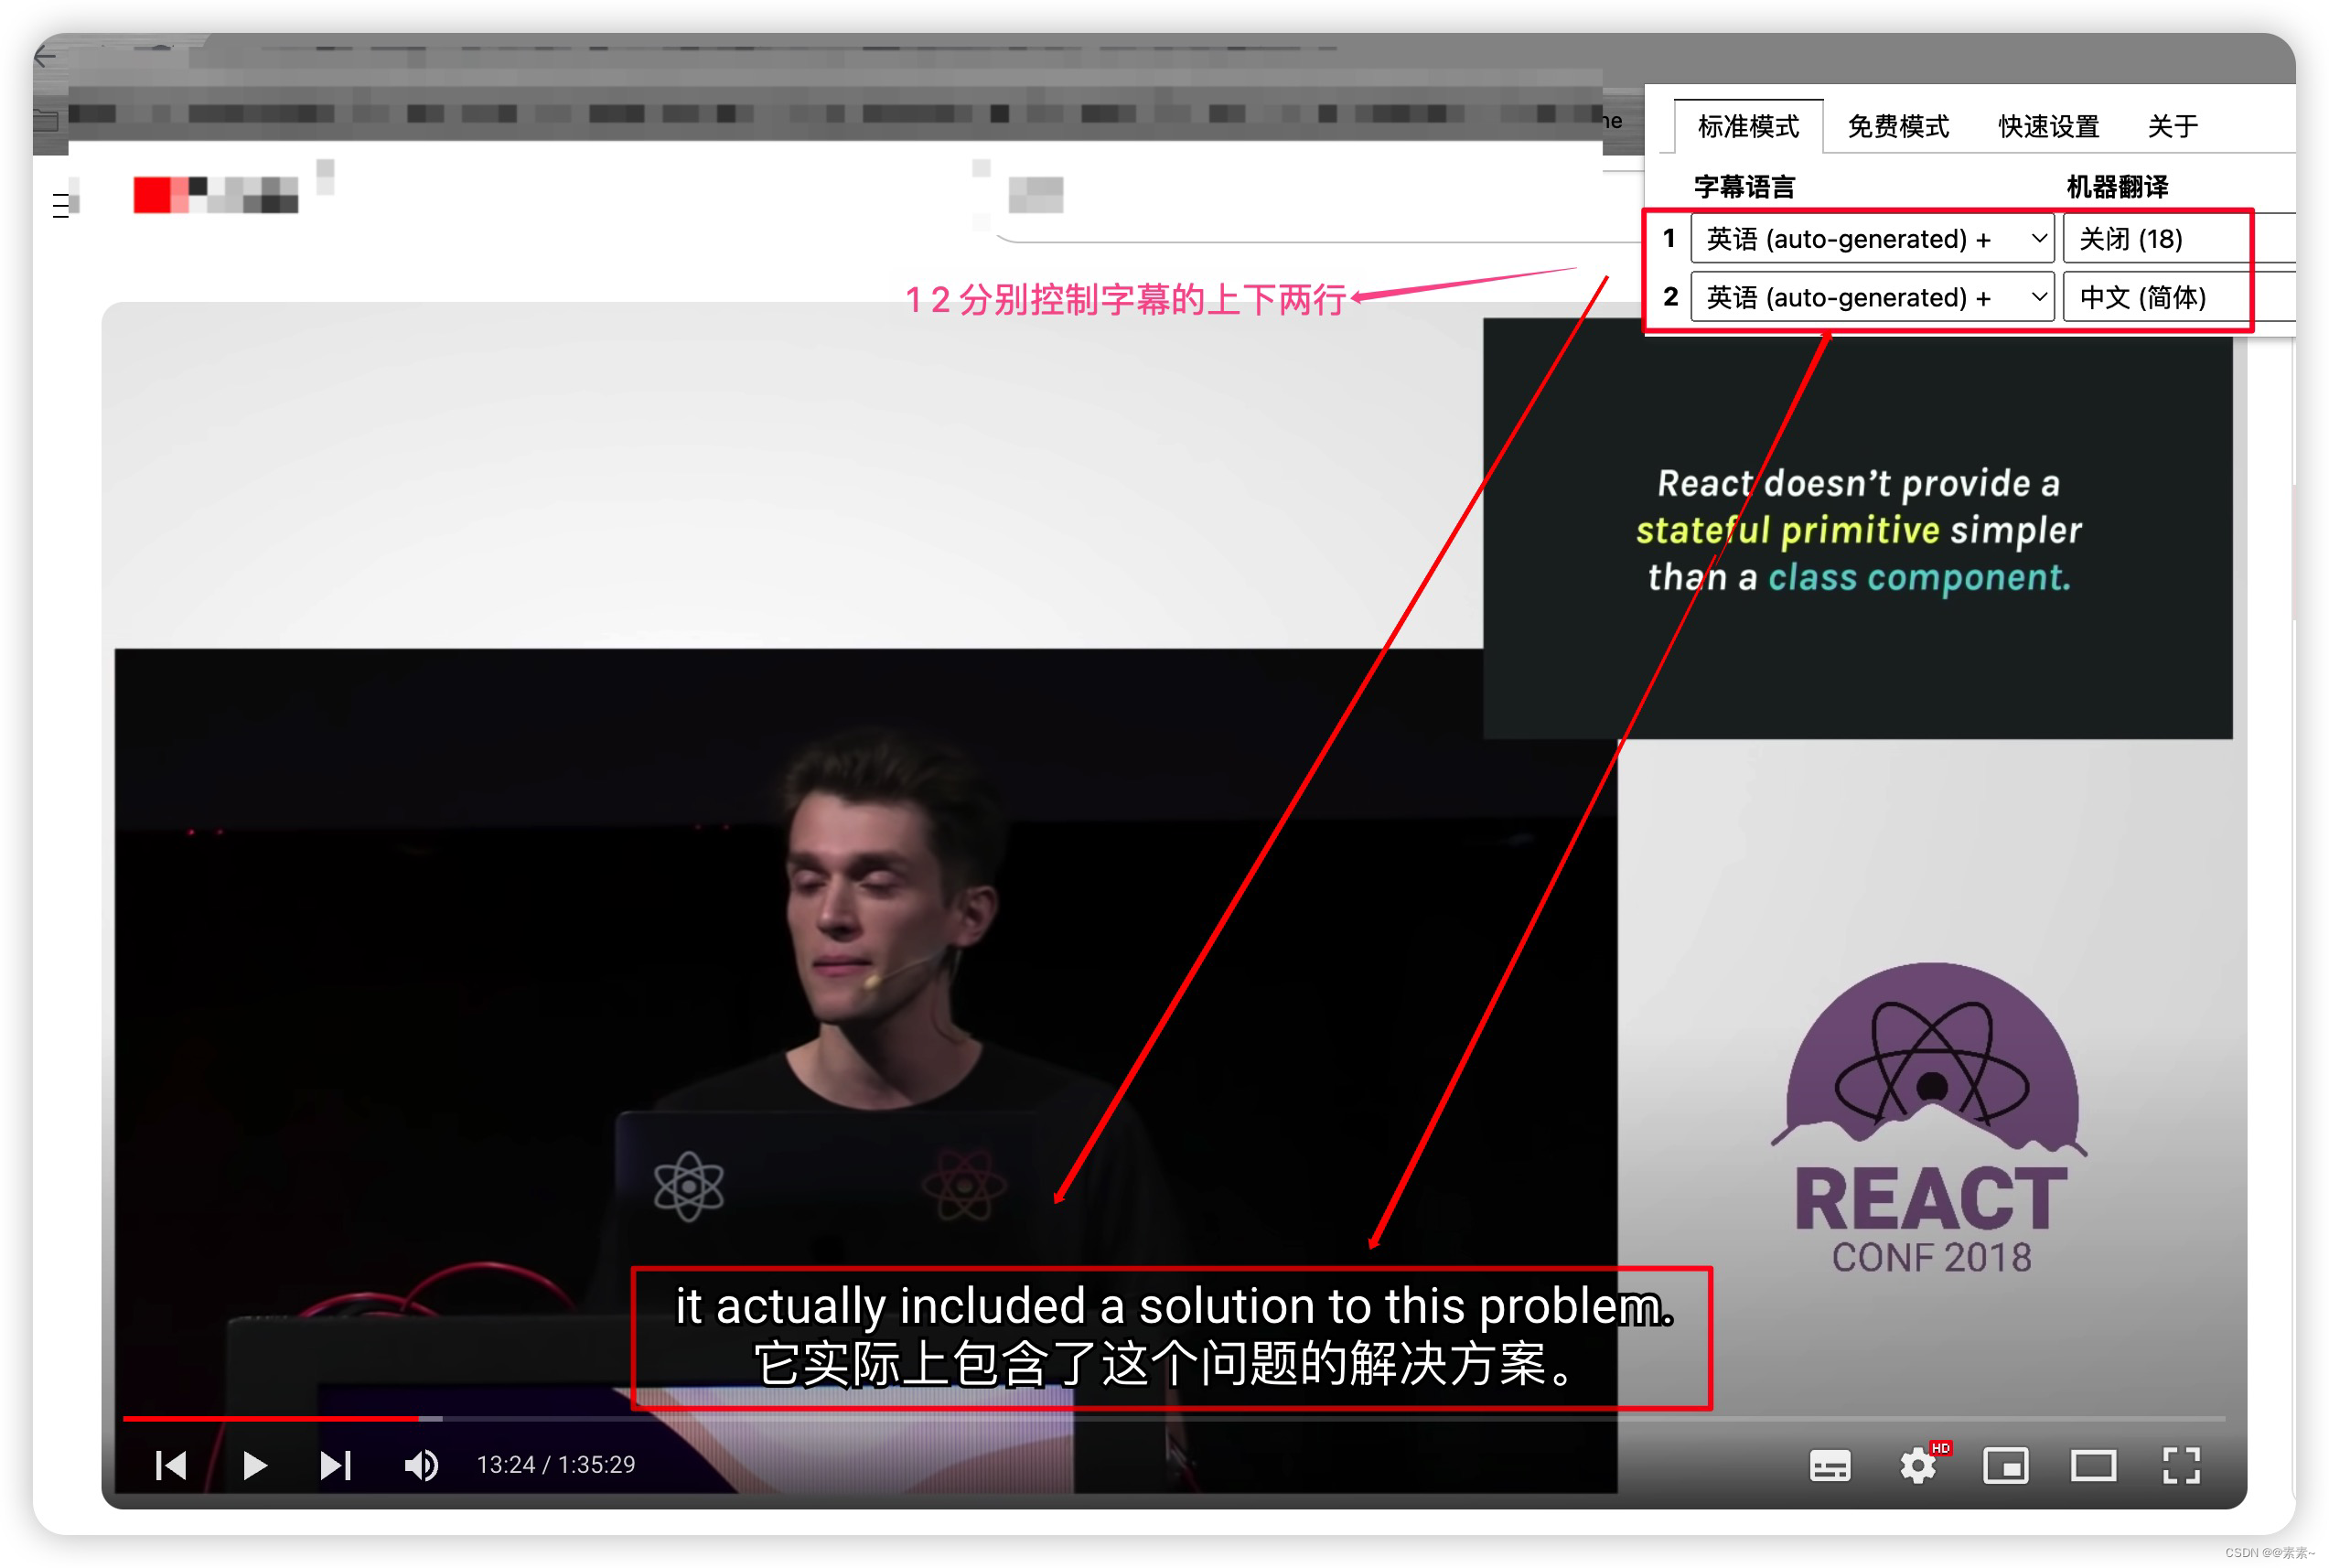Image resolution: width=2329 pixels, height=1568 pixels.
Task: Mute the video volume
Action: point(421,1466)
